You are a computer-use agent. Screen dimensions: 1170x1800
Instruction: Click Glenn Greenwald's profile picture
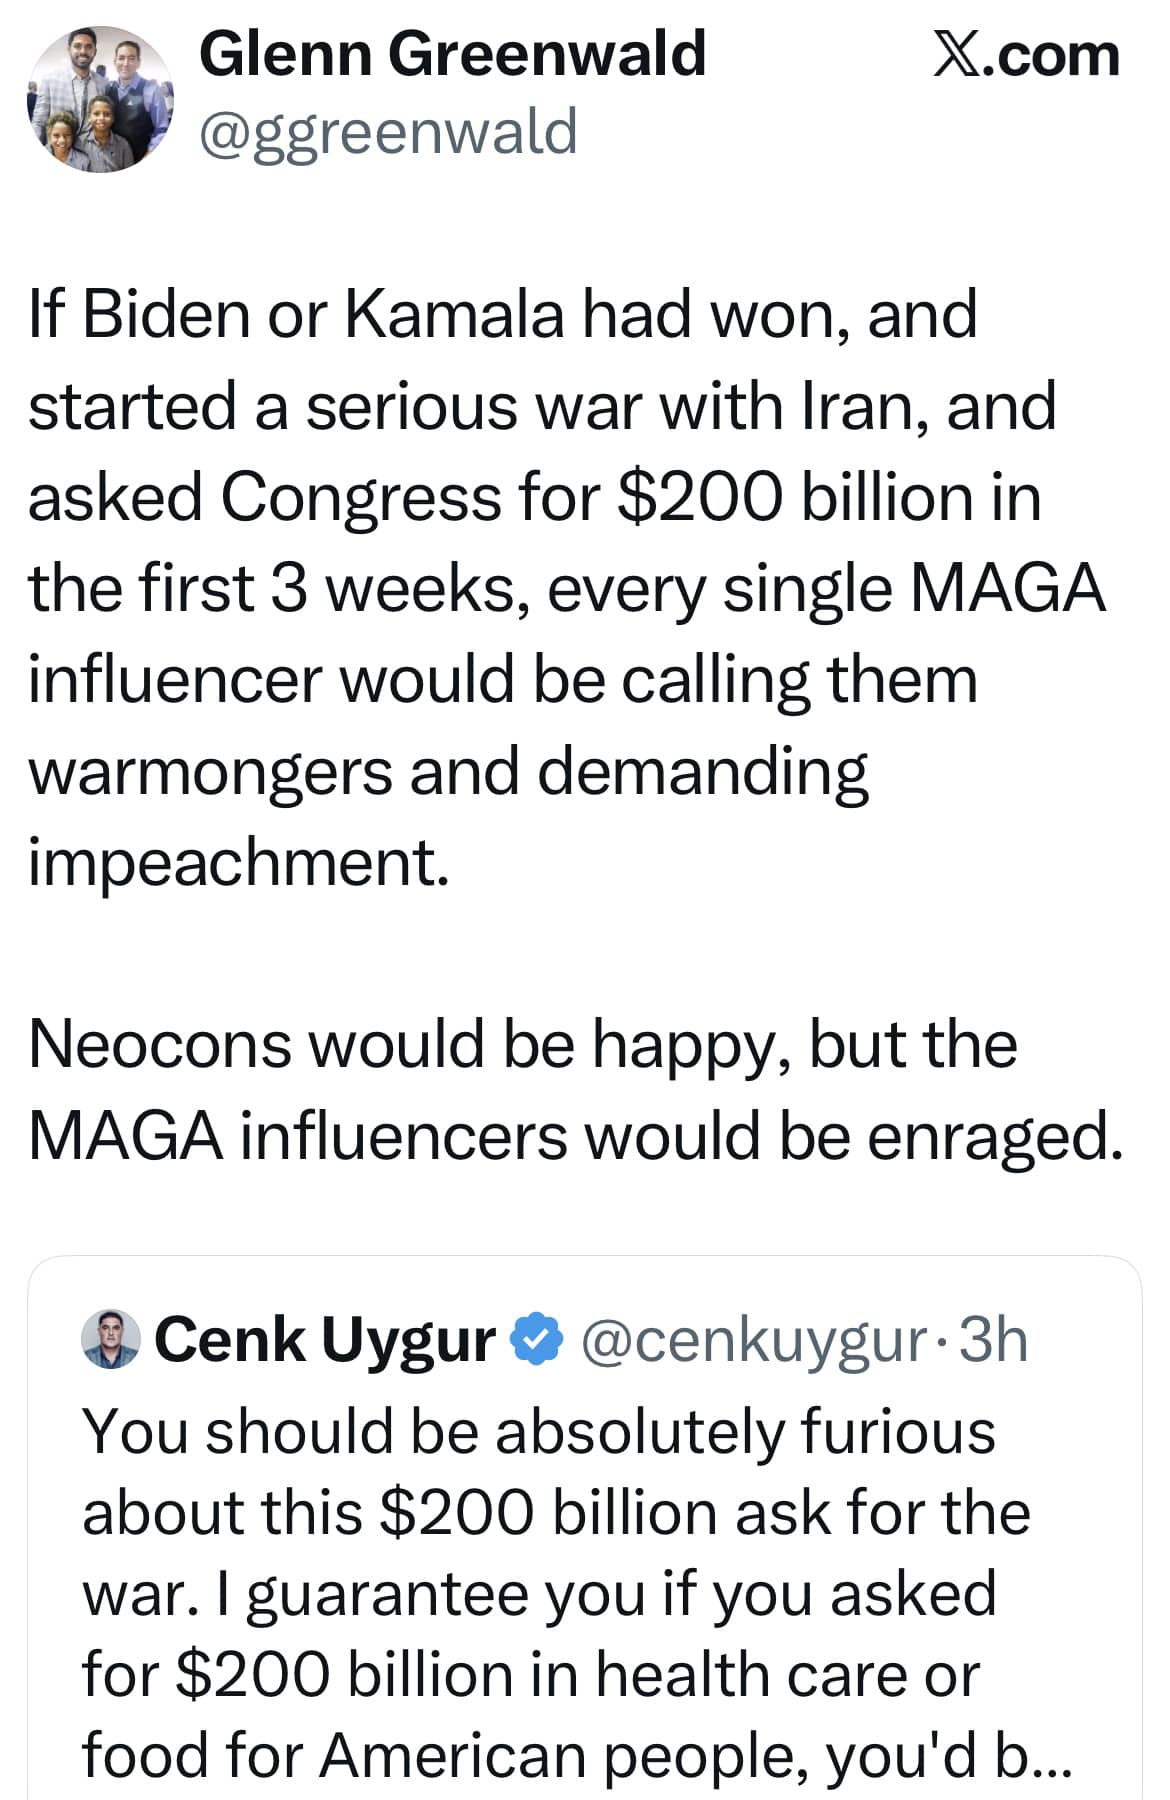[99, 99]
